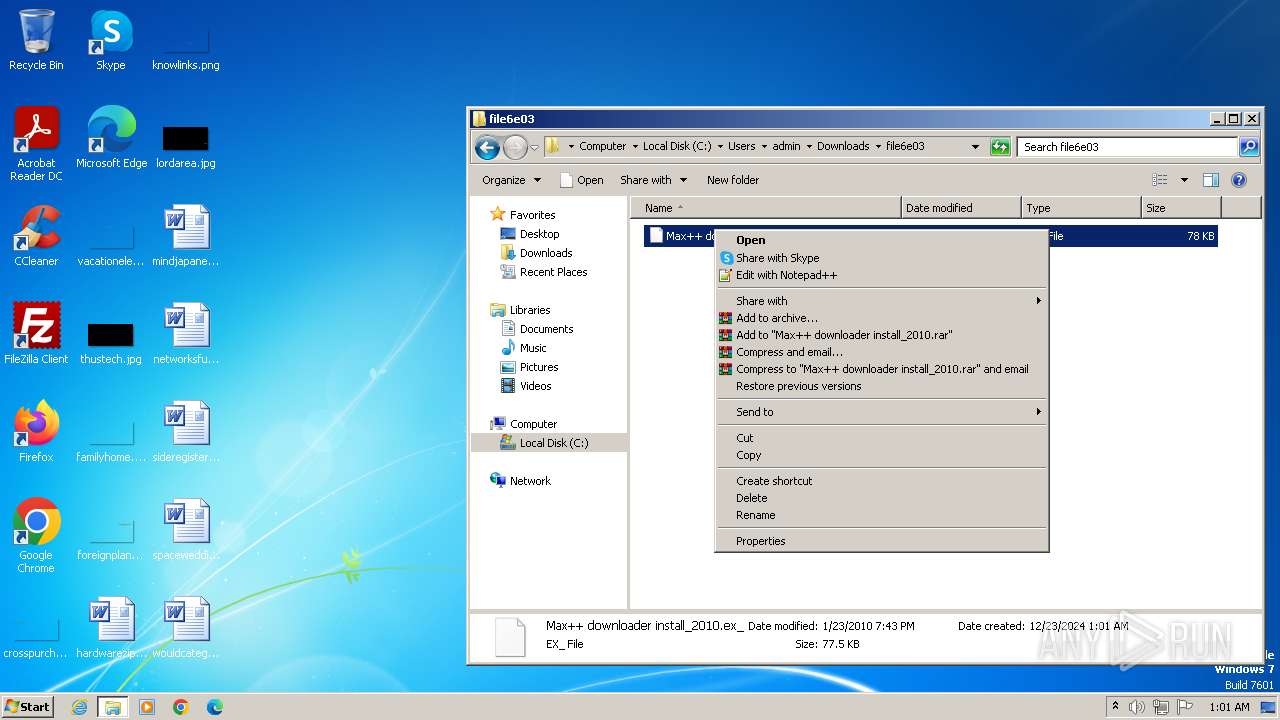1280x720 pixels.
Task: Click the Start button
Action: pos(27,707)
